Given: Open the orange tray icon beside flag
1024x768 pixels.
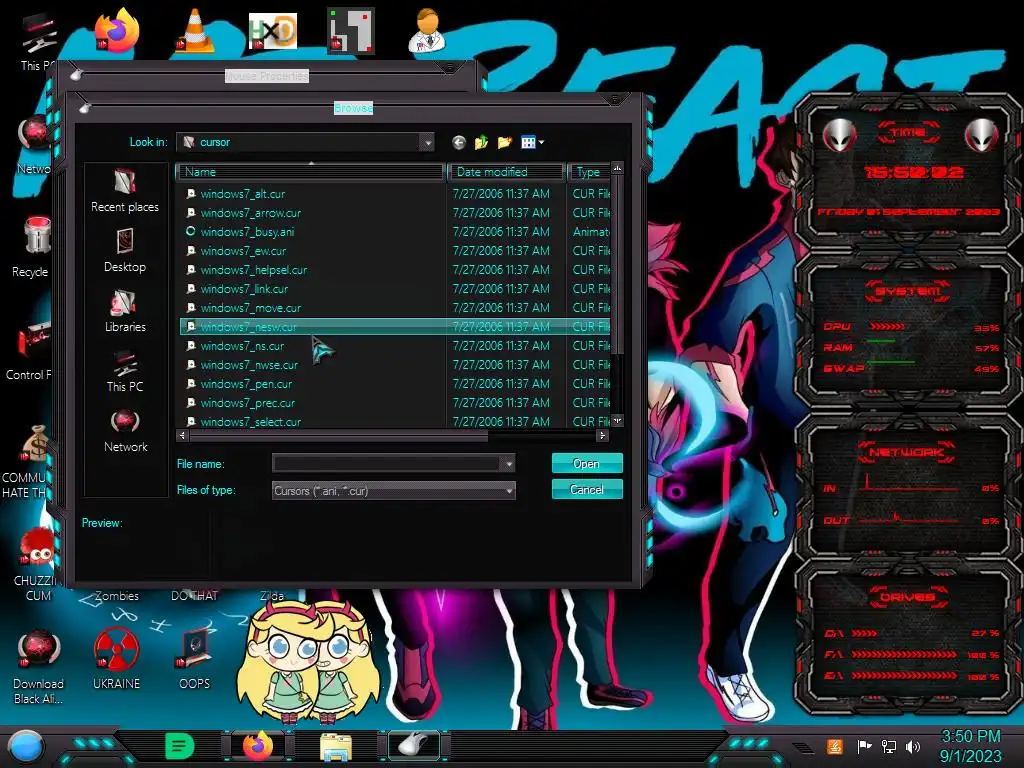Looking at the screenshot, I should click(835, 746).
